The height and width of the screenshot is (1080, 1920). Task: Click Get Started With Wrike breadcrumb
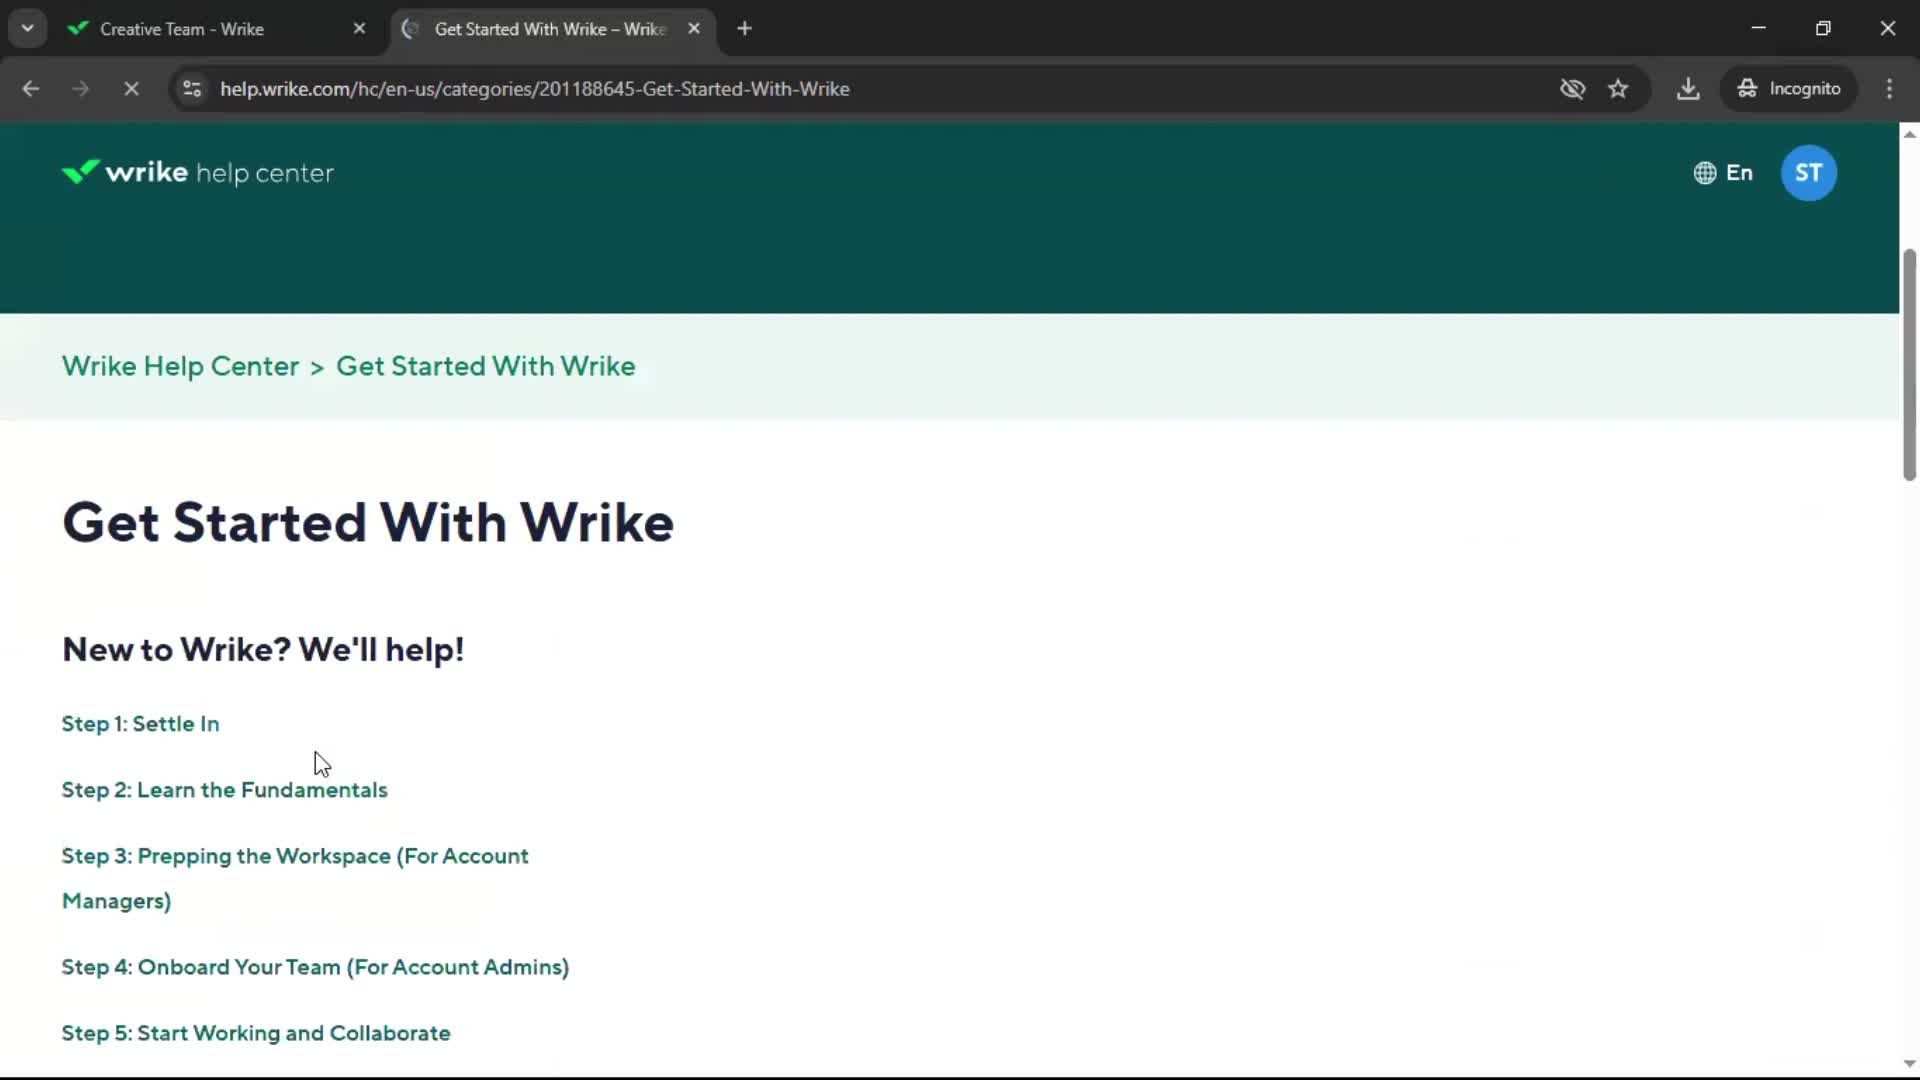click(x=485, y=366)
